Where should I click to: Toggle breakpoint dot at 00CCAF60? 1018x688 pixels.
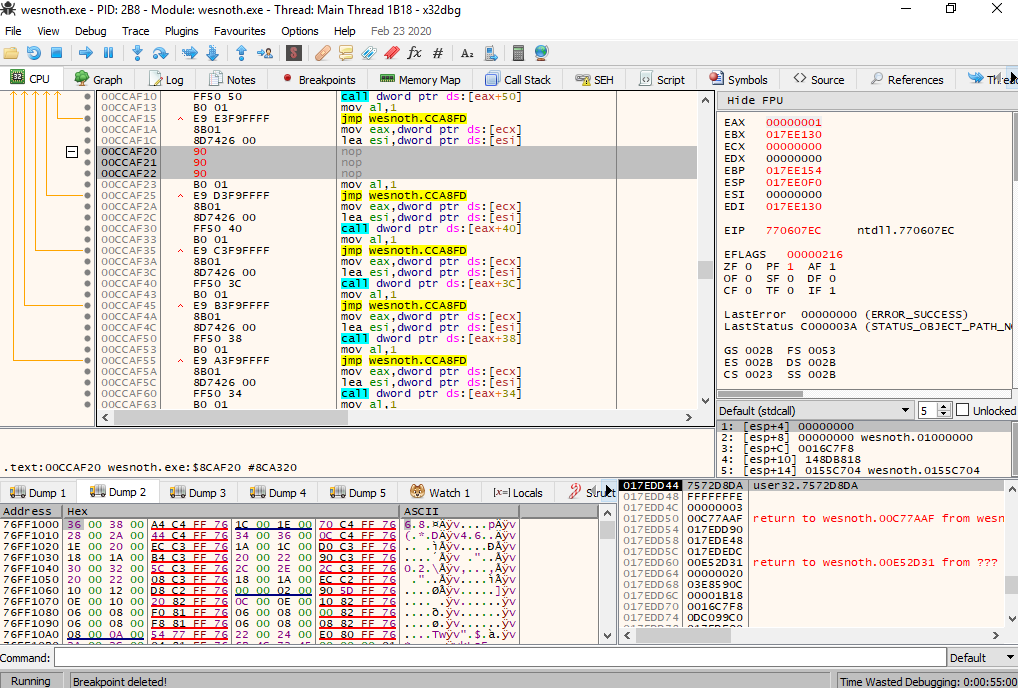[88, 393]
